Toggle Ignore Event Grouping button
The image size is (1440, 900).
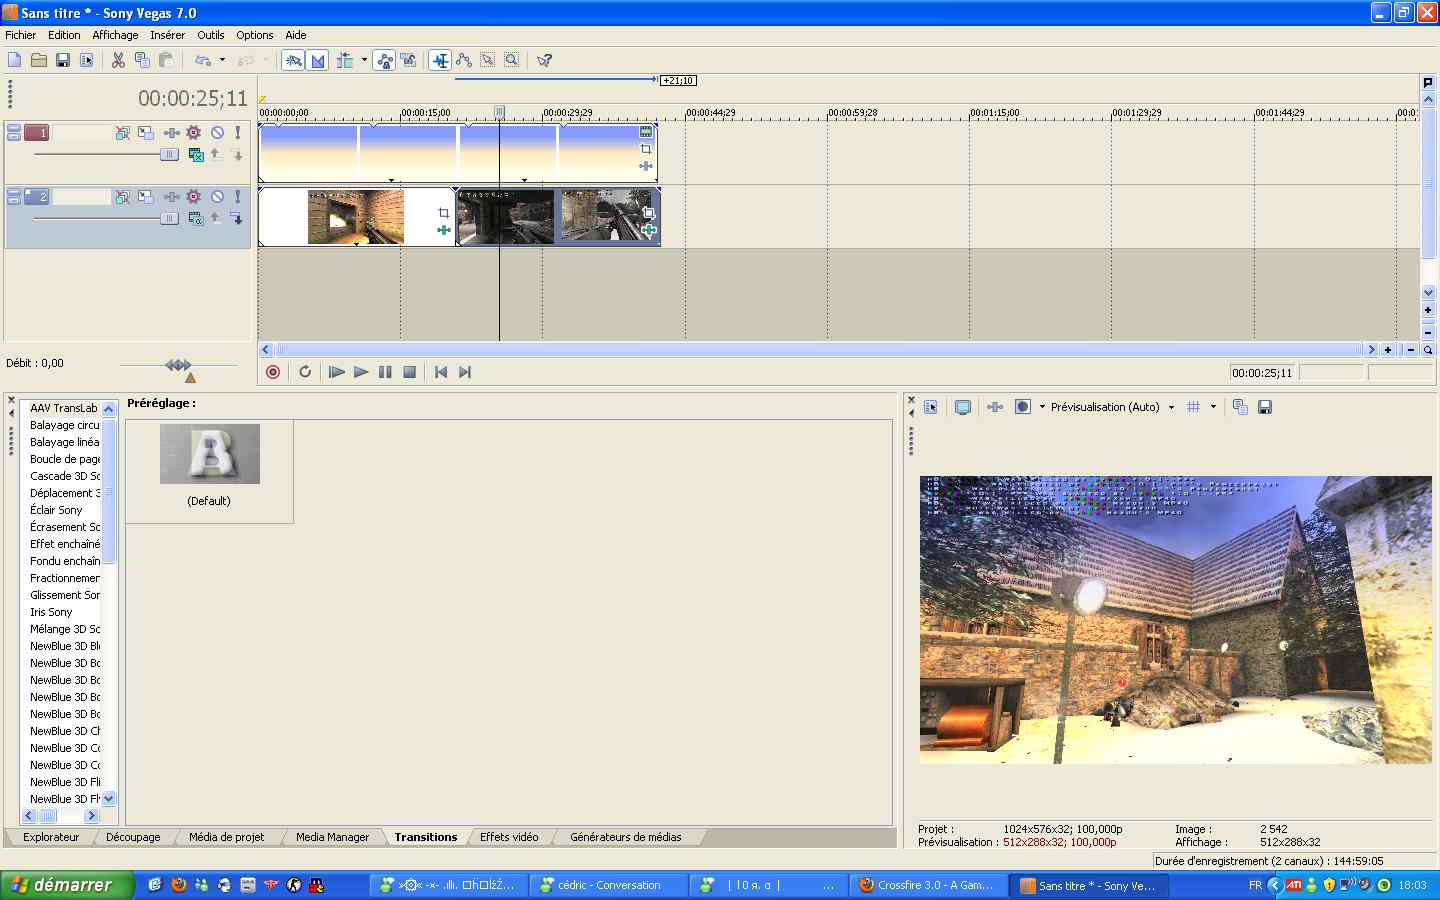[x=408, y=60]
